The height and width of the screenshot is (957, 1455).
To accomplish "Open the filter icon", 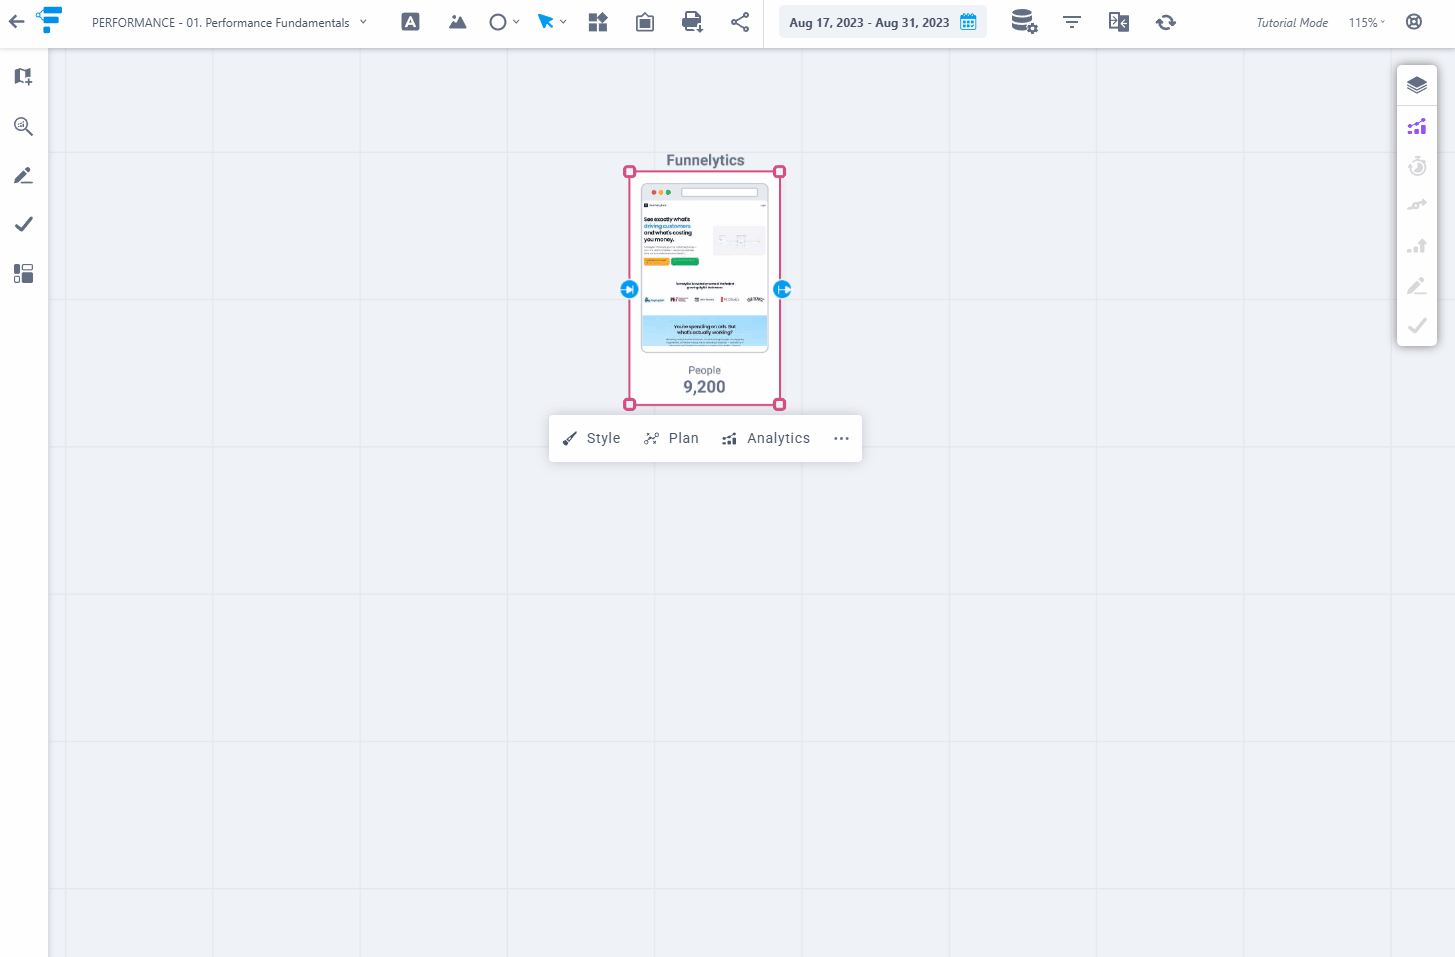I will (x=1072, y=22).
